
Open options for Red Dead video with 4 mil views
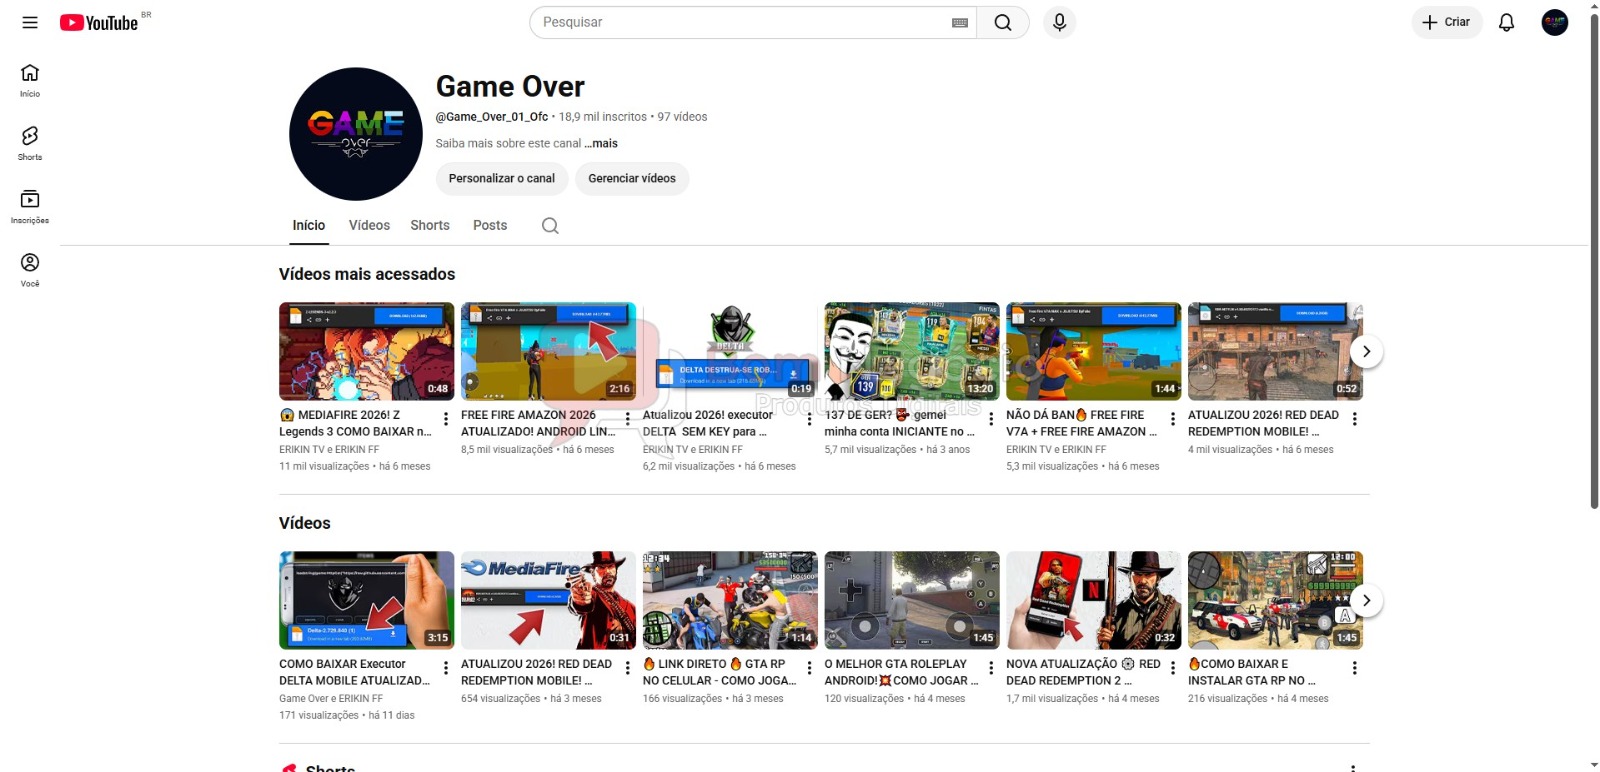tap(1355, 419)
